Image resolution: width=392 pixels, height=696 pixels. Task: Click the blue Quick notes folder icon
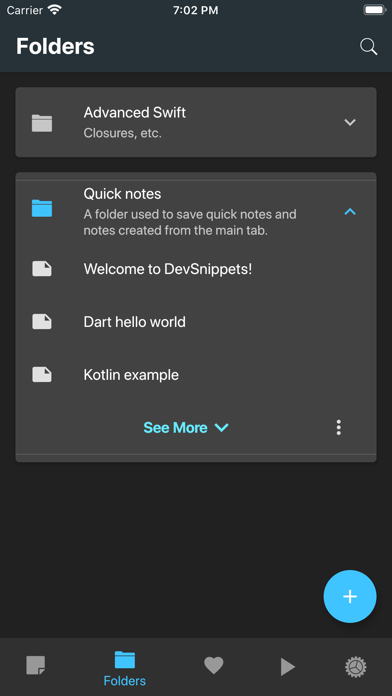coord(42,208)
